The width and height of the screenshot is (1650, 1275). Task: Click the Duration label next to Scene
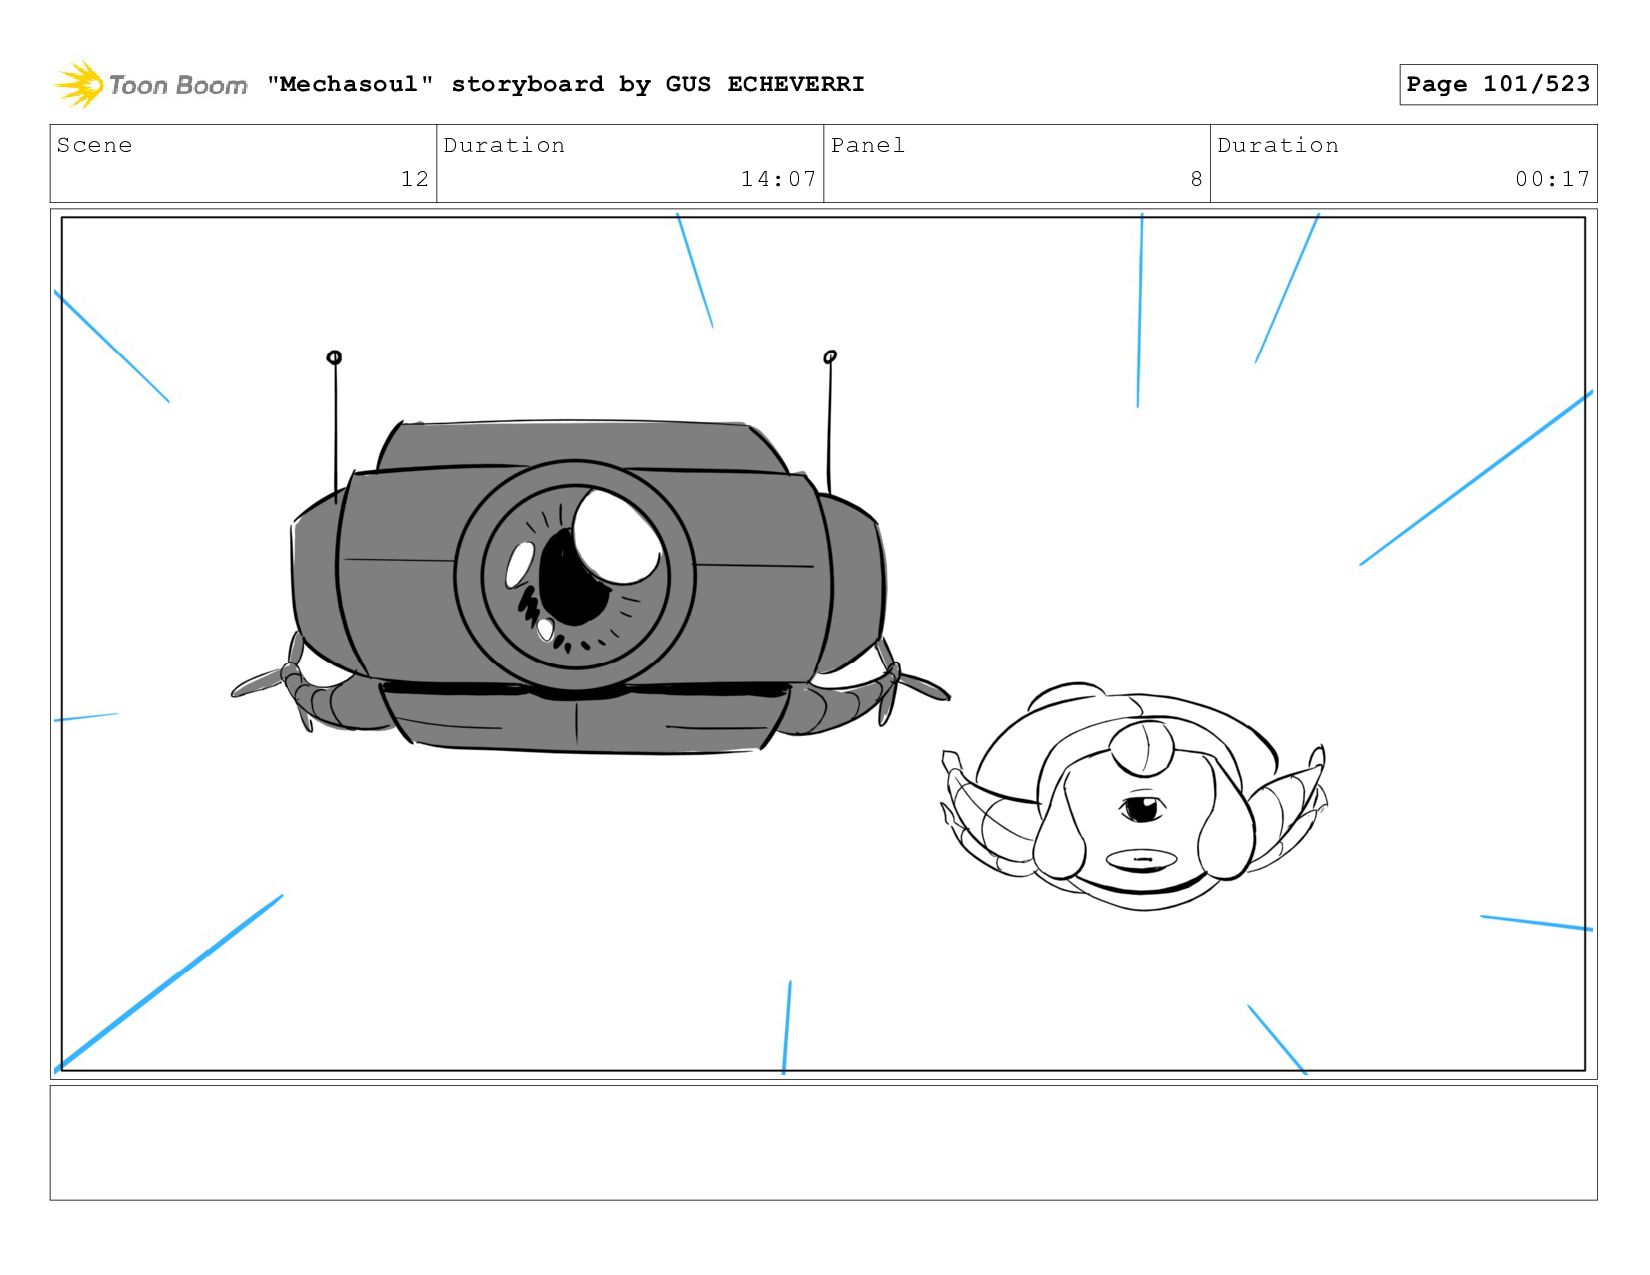coord(504,145)
